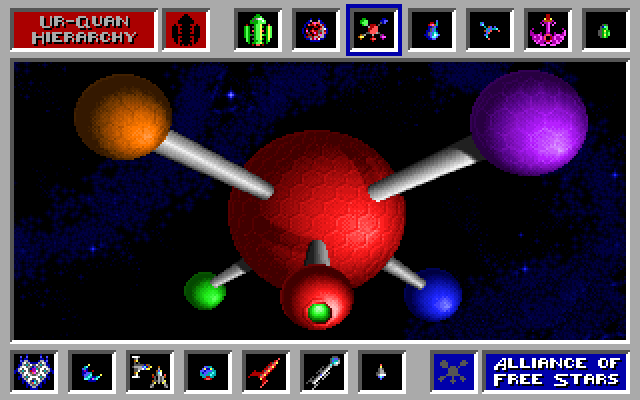
Task: Select the green Ur-Quan Dreadnought ship icon
Action: 258,30
